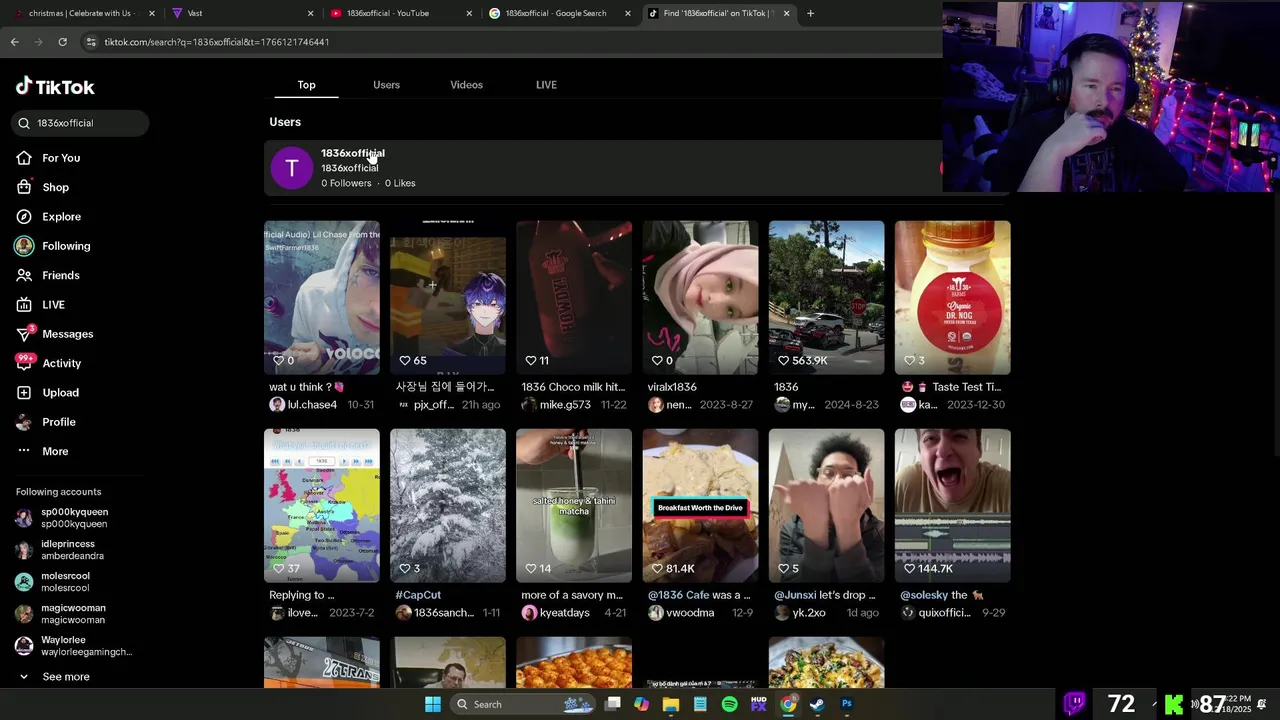Open molesrcool following account
Viewport: 1280px width, 720px height.
coord(66,582)
